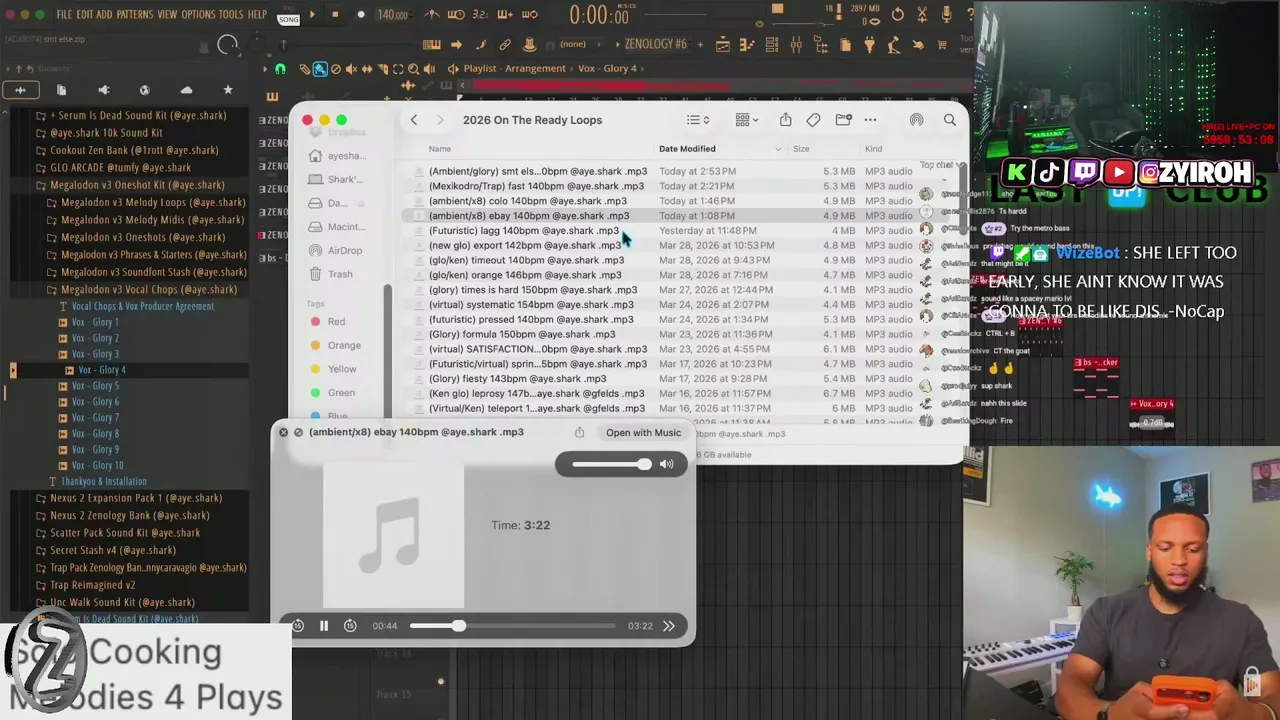Open browser starred favorites tab

228,91
